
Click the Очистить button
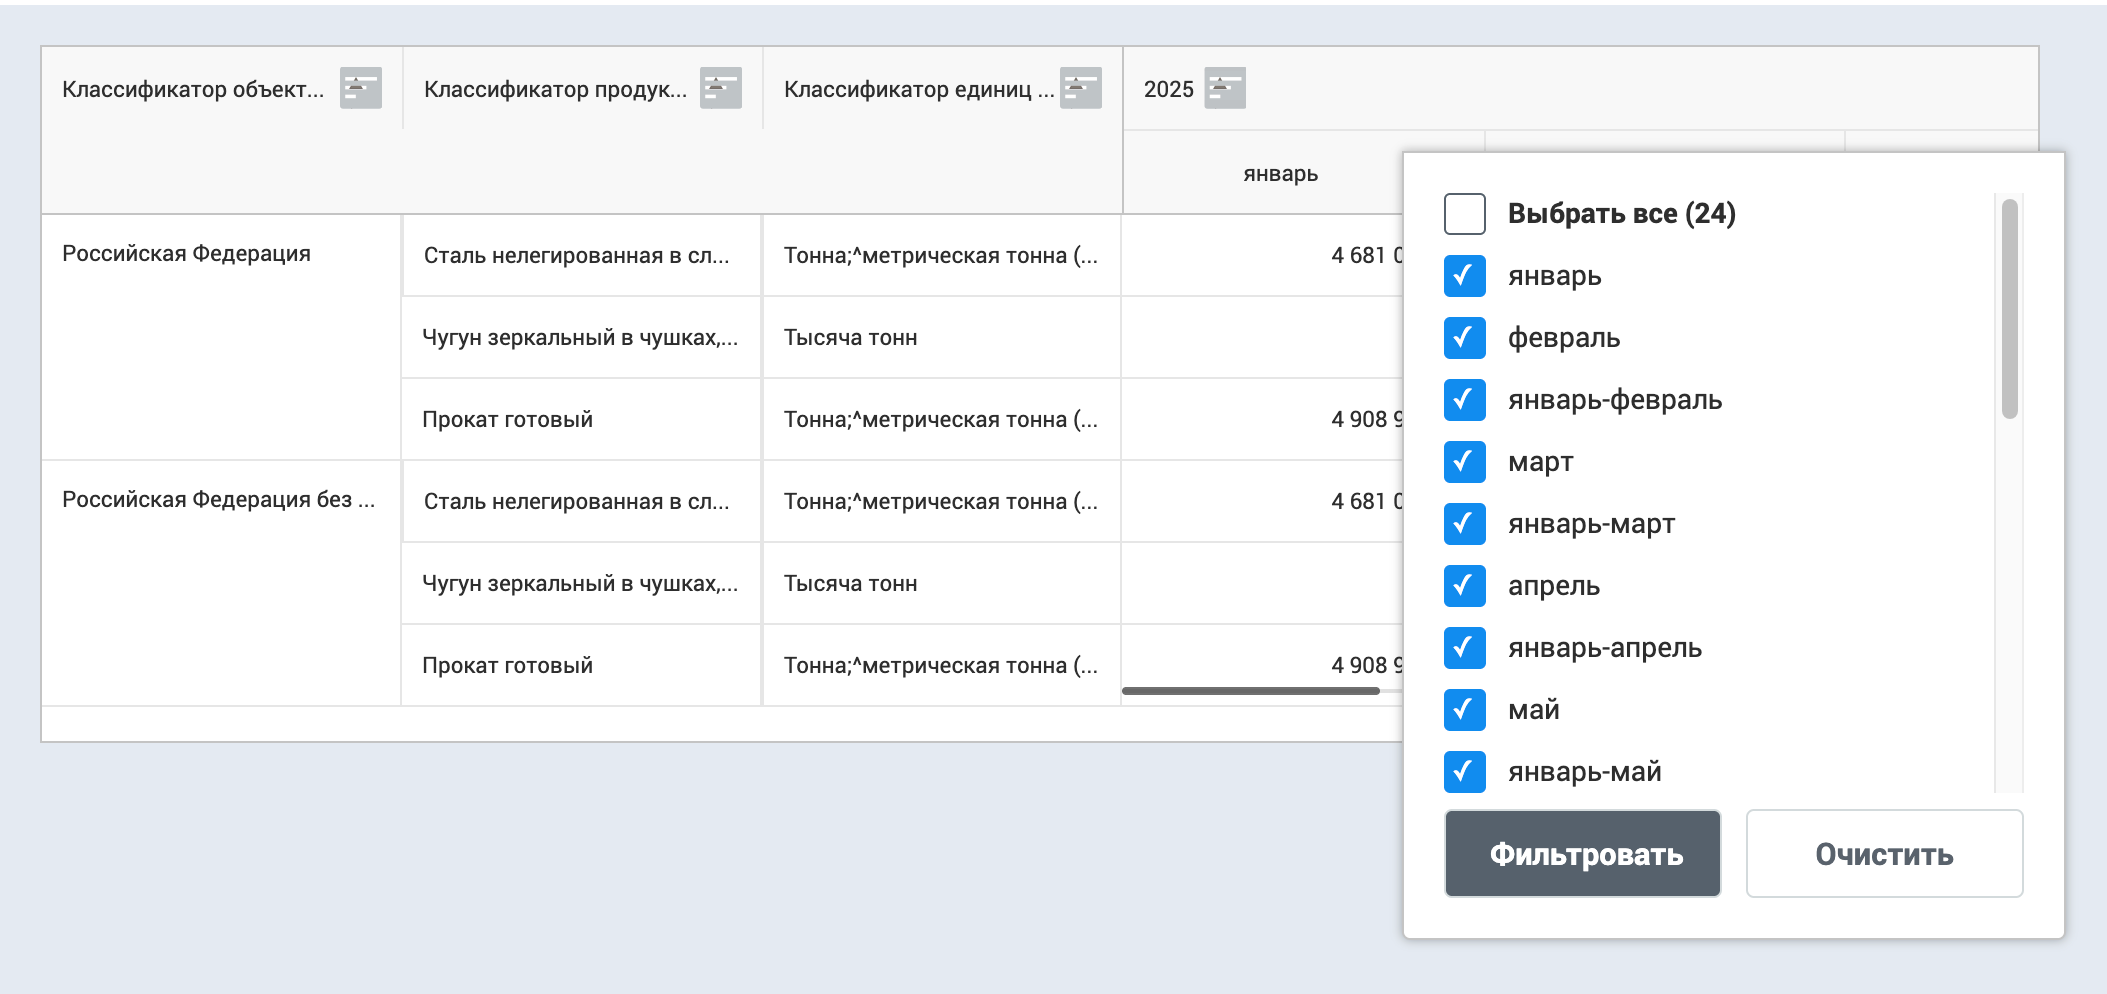(1883, 854)
